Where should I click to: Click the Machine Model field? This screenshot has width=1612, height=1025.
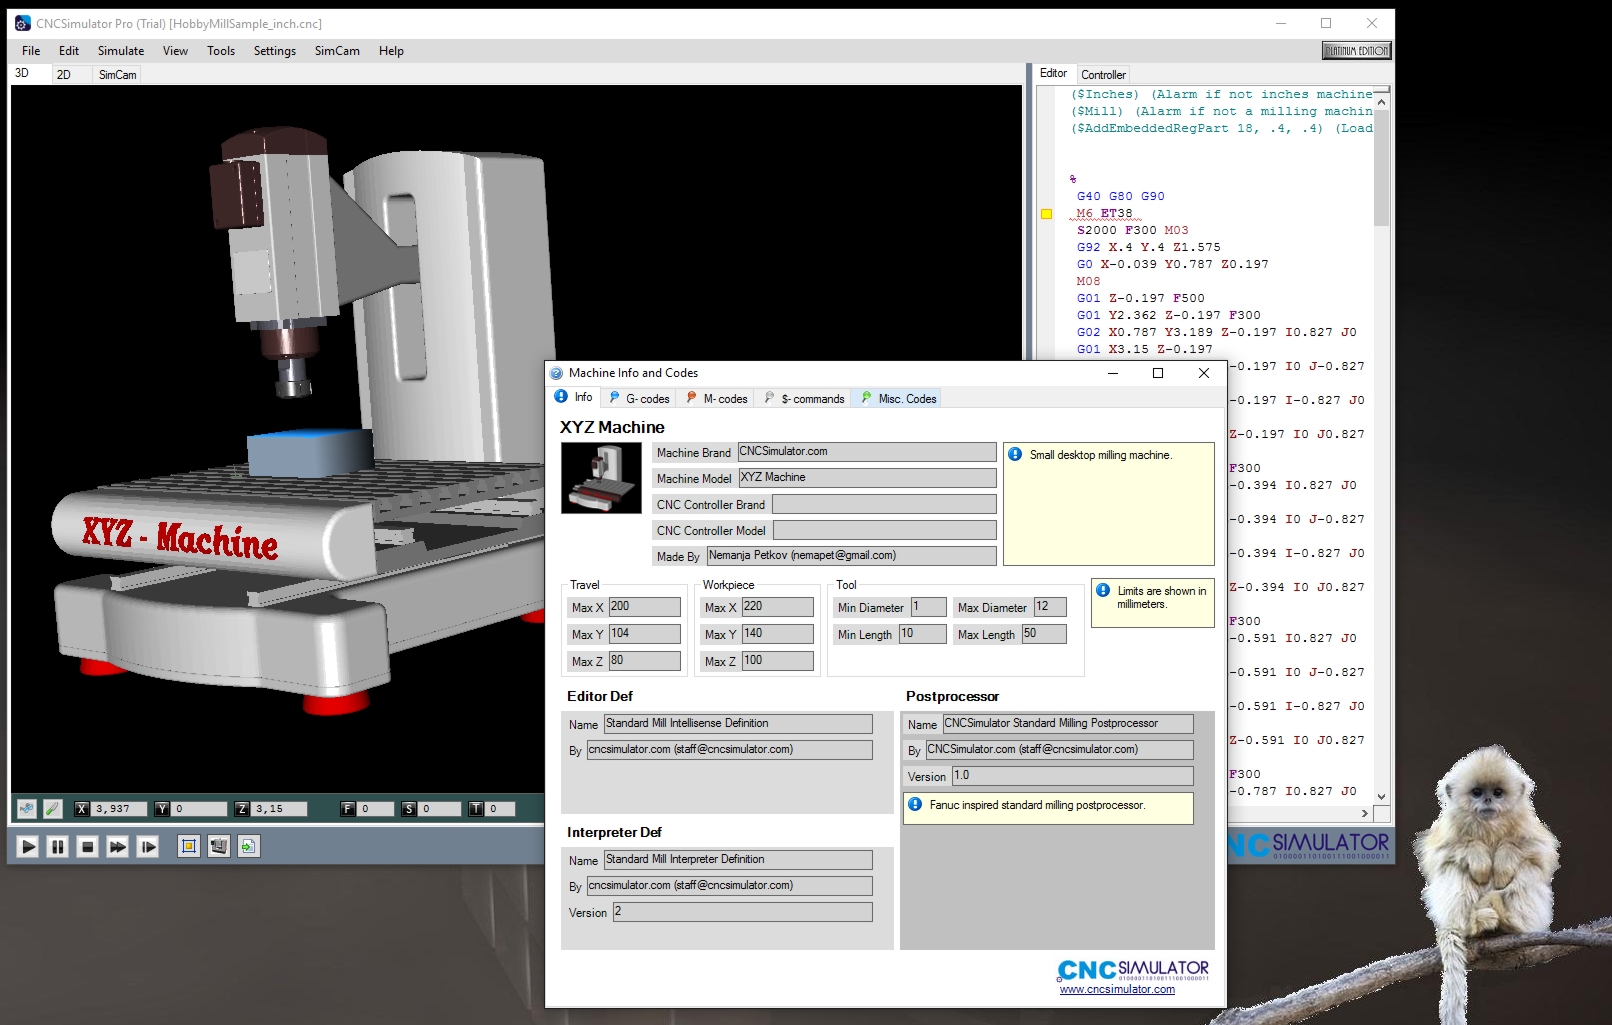click(x=867, y=478)
